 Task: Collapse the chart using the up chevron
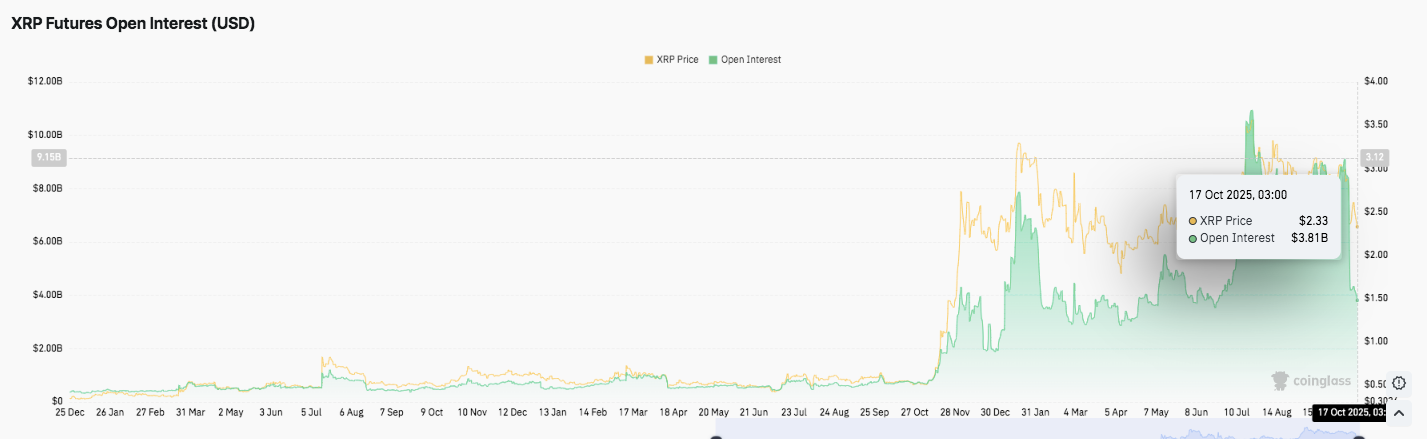pos(1398,413)
